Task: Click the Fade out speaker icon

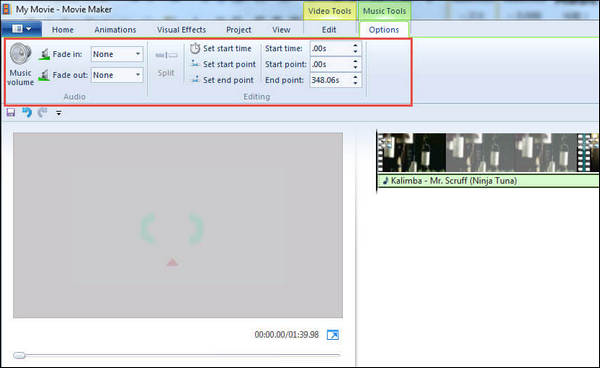Action: pyautogui.click(x=44, y=75)
